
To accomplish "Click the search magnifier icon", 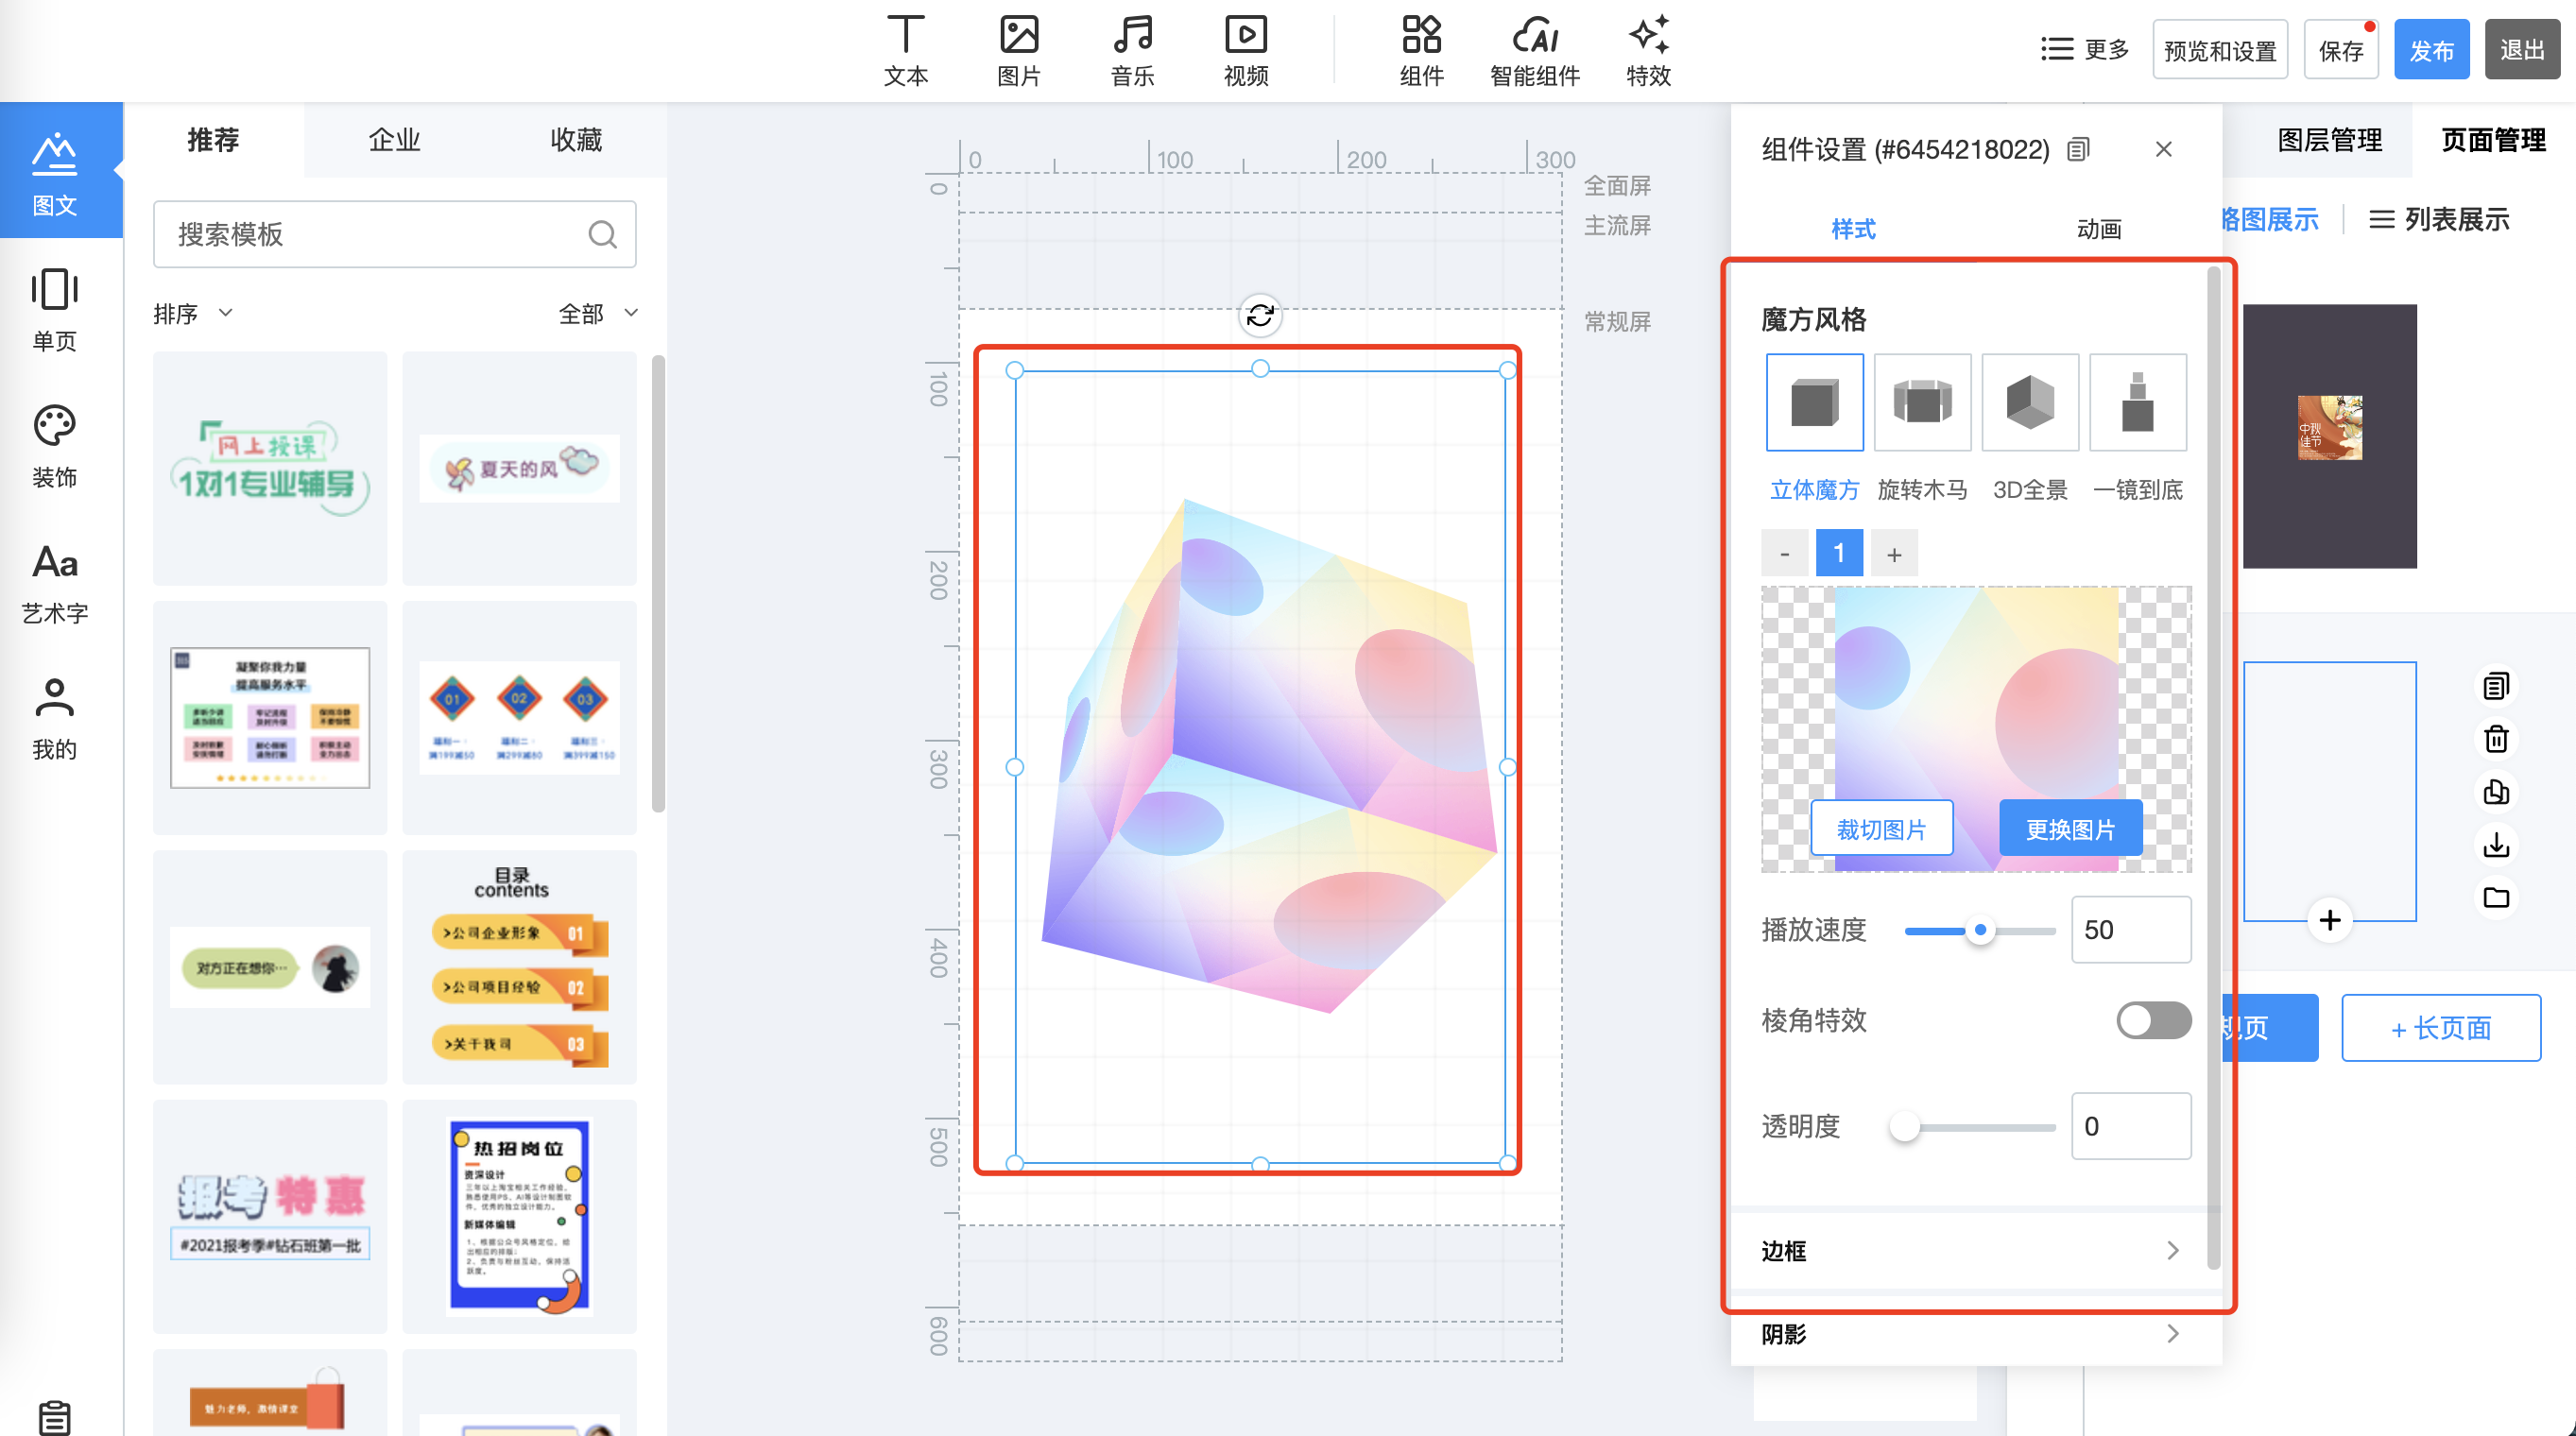I will (x=602, y=234).
